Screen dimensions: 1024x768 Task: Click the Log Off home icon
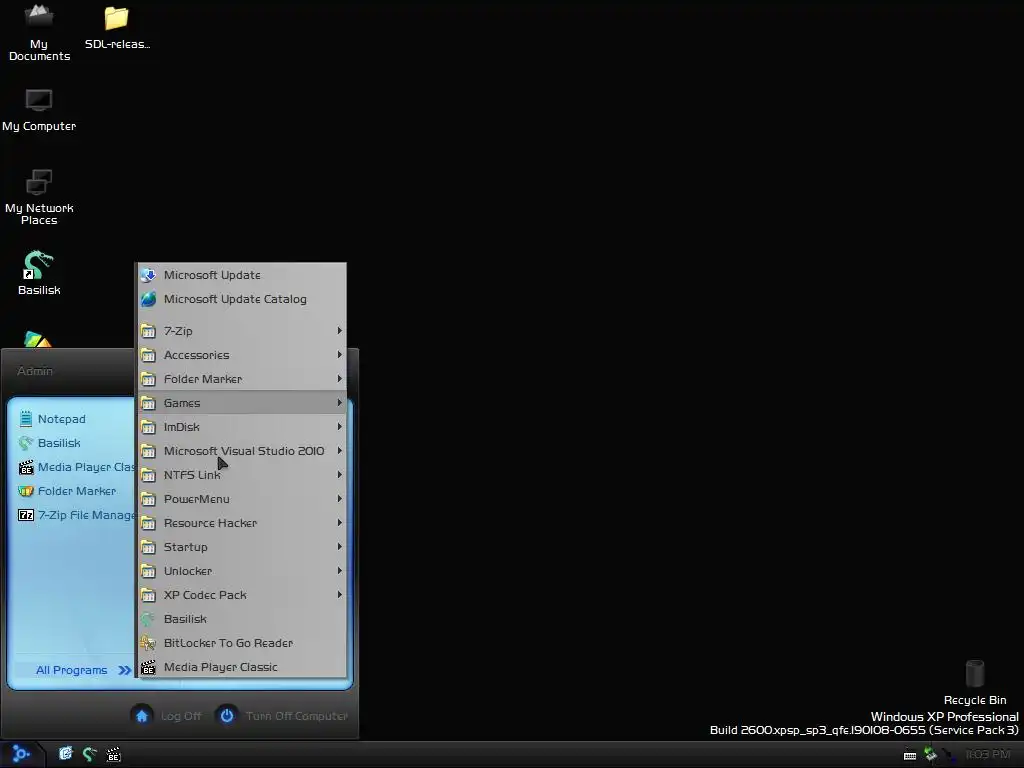tap(142, 716)
